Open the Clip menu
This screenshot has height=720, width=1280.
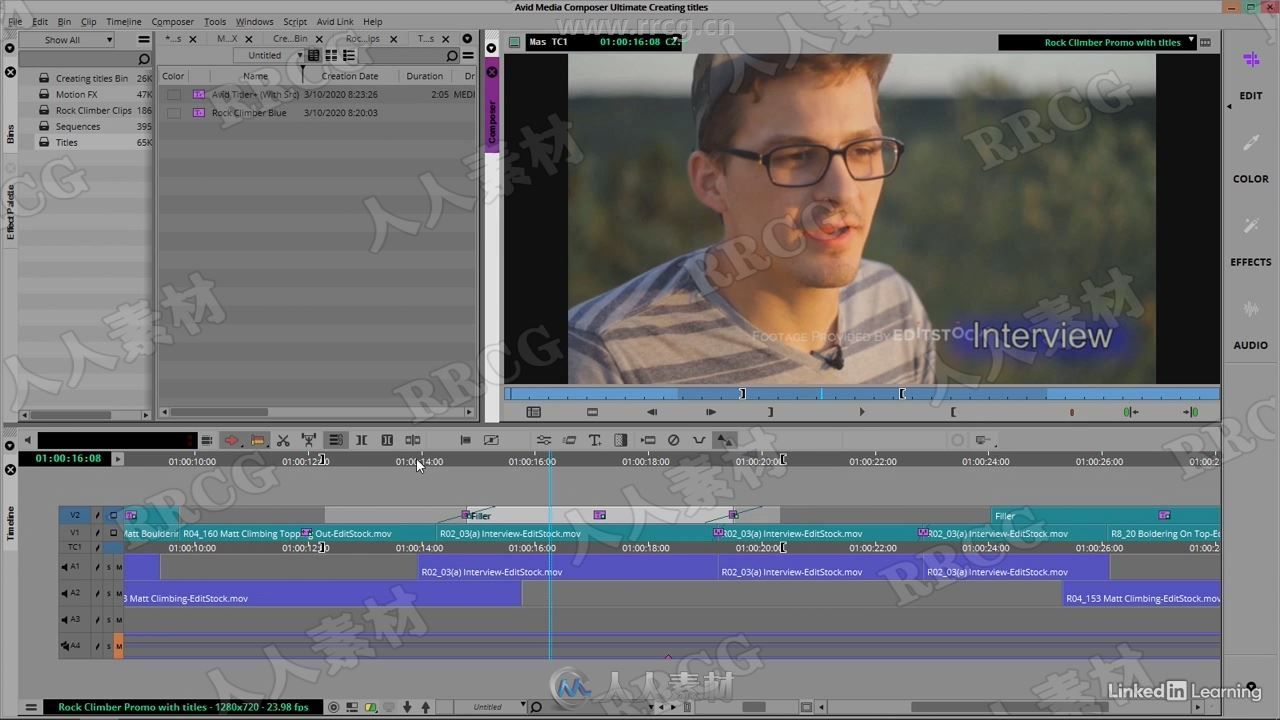click(89, 21)
